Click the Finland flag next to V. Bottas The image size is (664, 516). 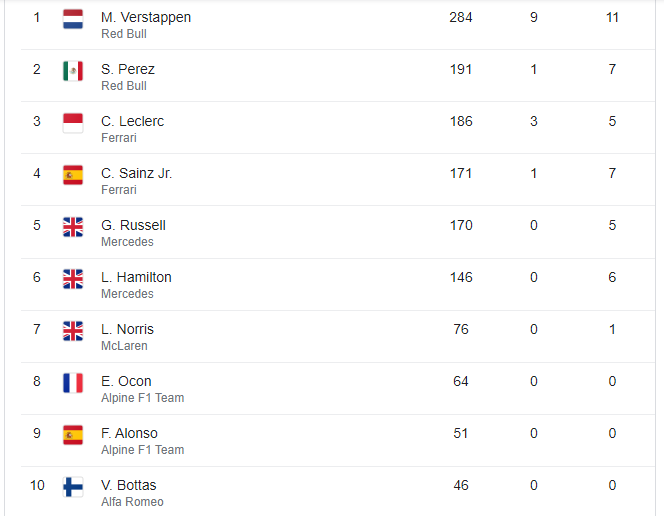(73, 487)
